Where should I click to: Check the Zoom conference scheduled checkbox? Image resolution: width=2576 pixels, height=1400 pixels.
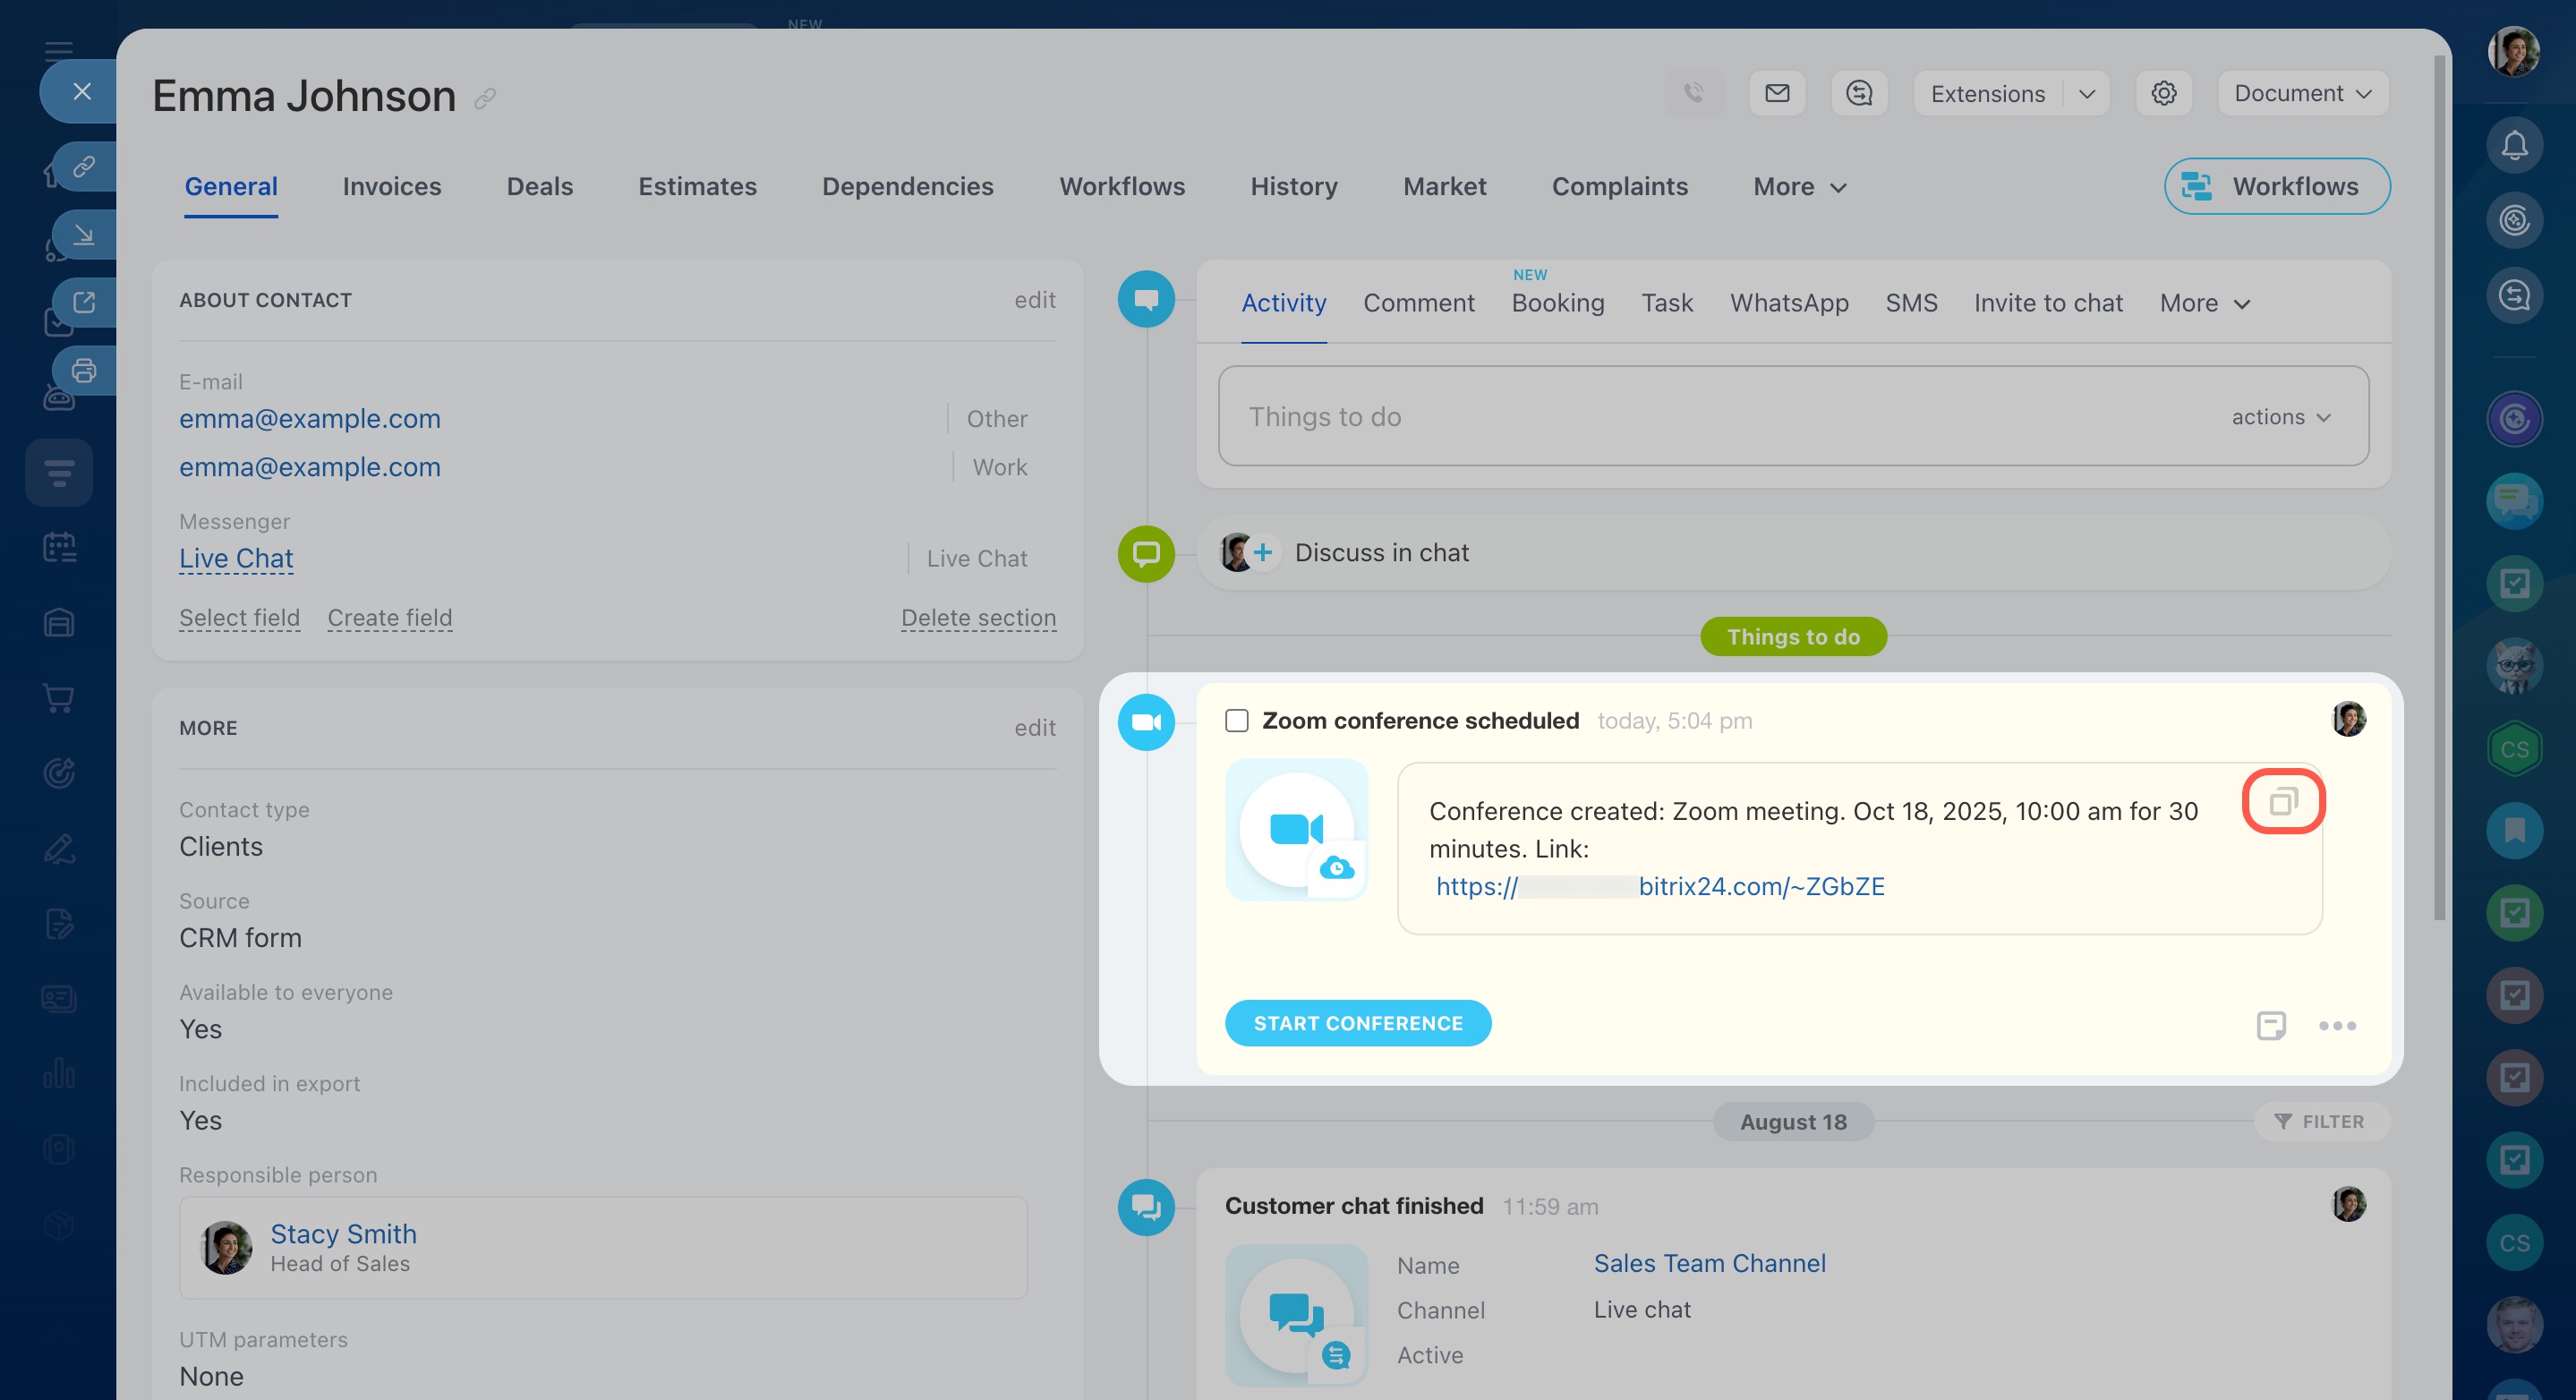pos(1237,720)
